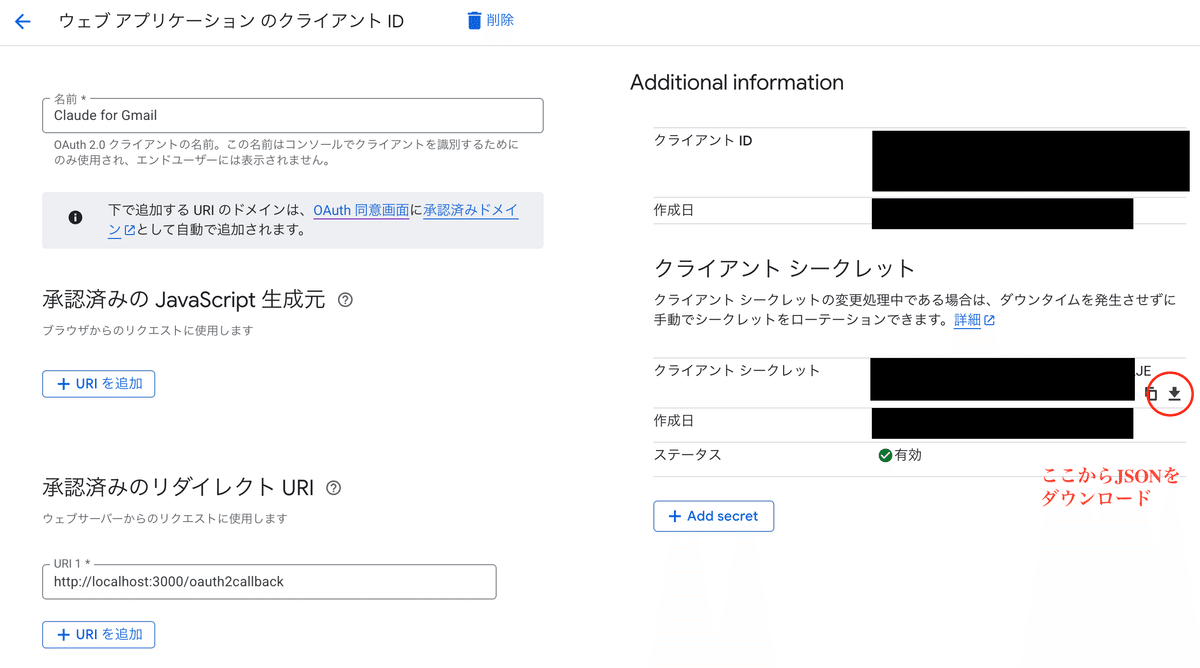
Task: Click the 削除 trash delete button
Action: coord(490,20)
